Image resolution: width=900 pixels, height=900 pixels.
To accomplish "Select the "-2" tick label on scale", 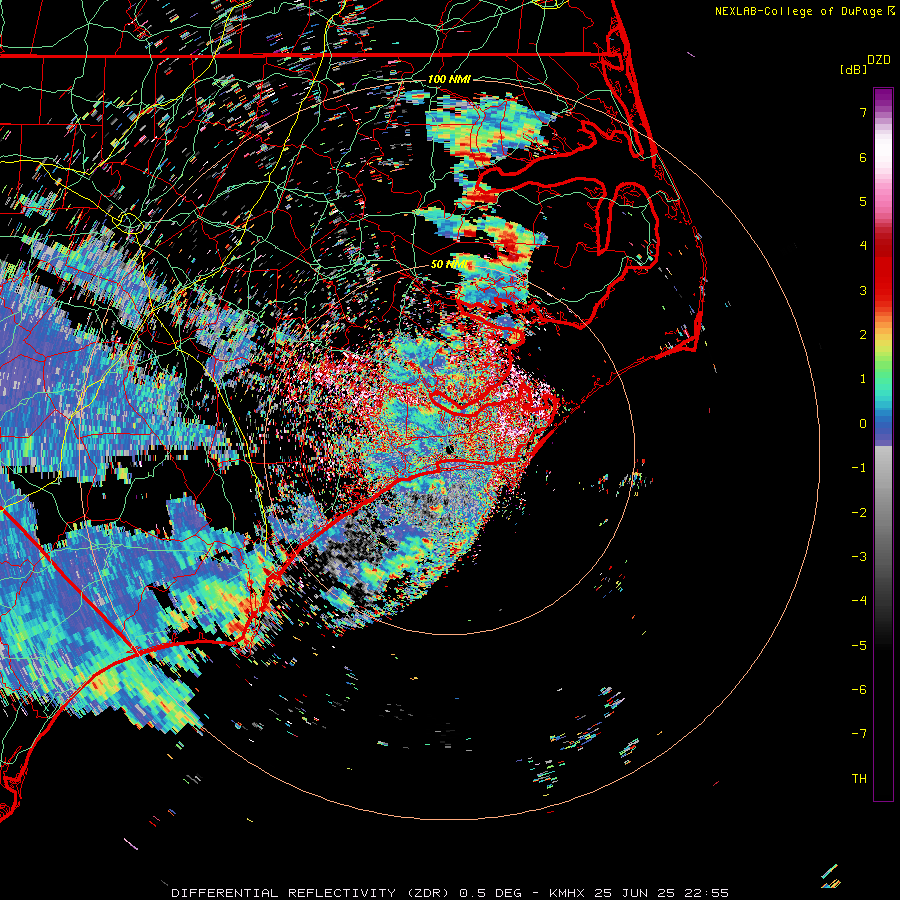I will tap(859, 513).
